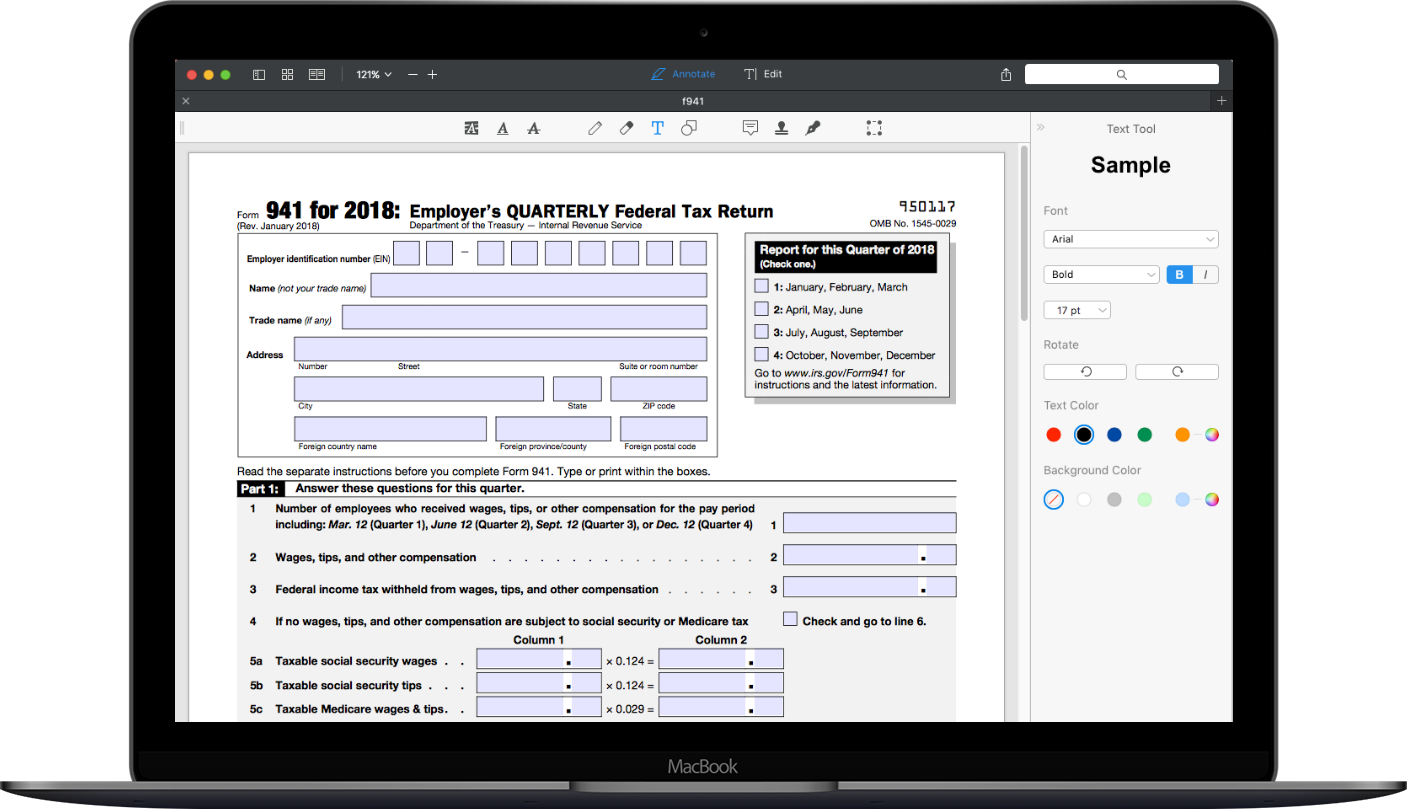
Task: Open the stamp tool
Action: click(x=781, y=128)
